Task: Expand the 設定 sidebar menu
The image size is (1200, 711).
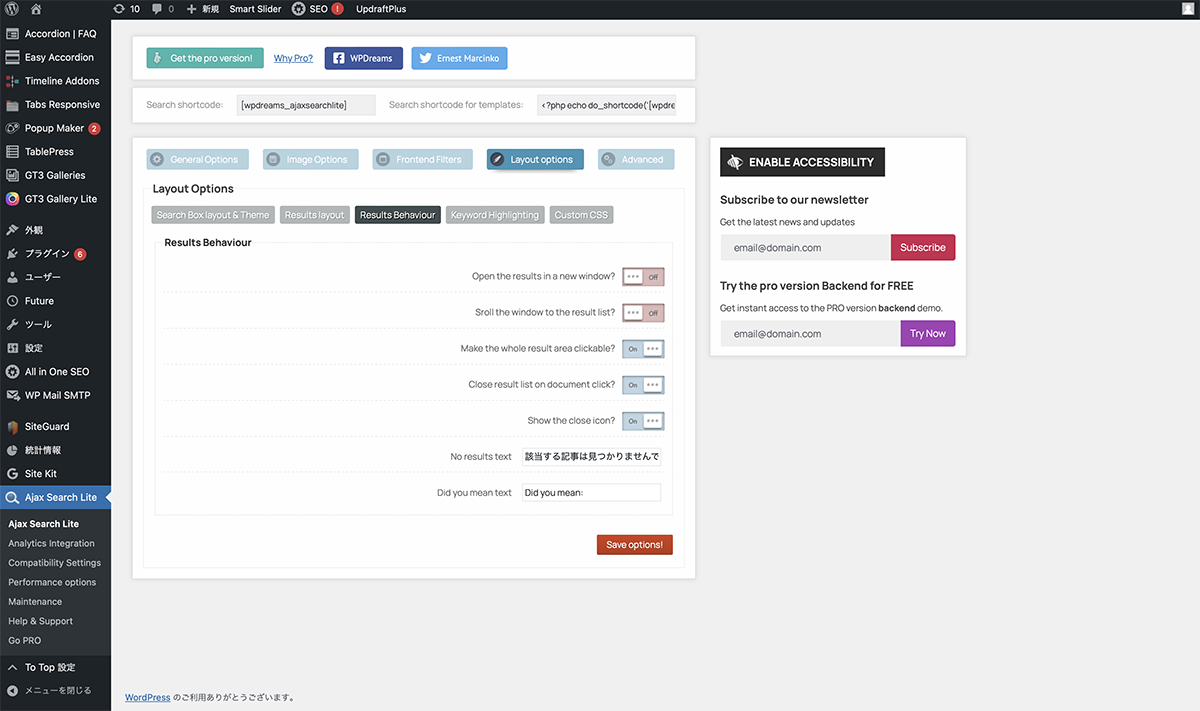Action: 34,348
